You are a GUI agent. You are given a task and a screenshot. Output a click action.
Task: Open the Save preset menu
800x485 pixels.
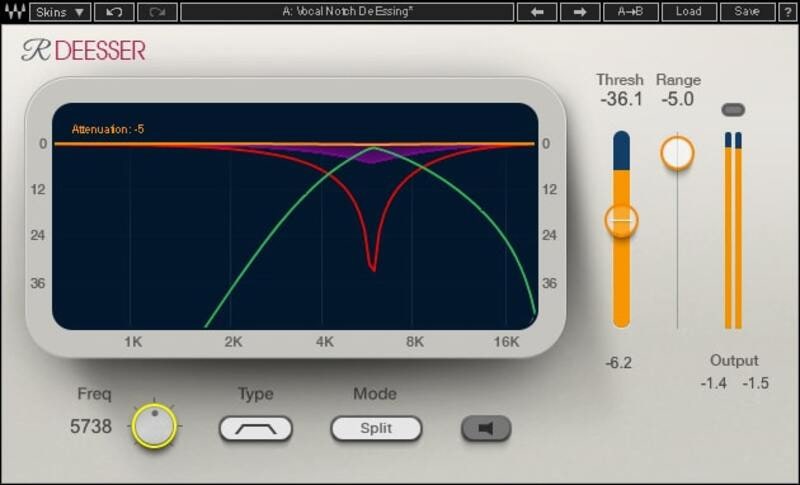pyautogui.click(x=746, y=12)
